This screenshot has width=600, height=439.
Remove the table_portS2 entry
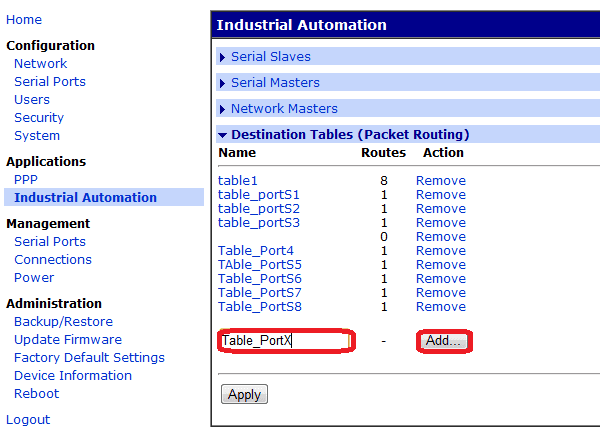coord(440,209)
